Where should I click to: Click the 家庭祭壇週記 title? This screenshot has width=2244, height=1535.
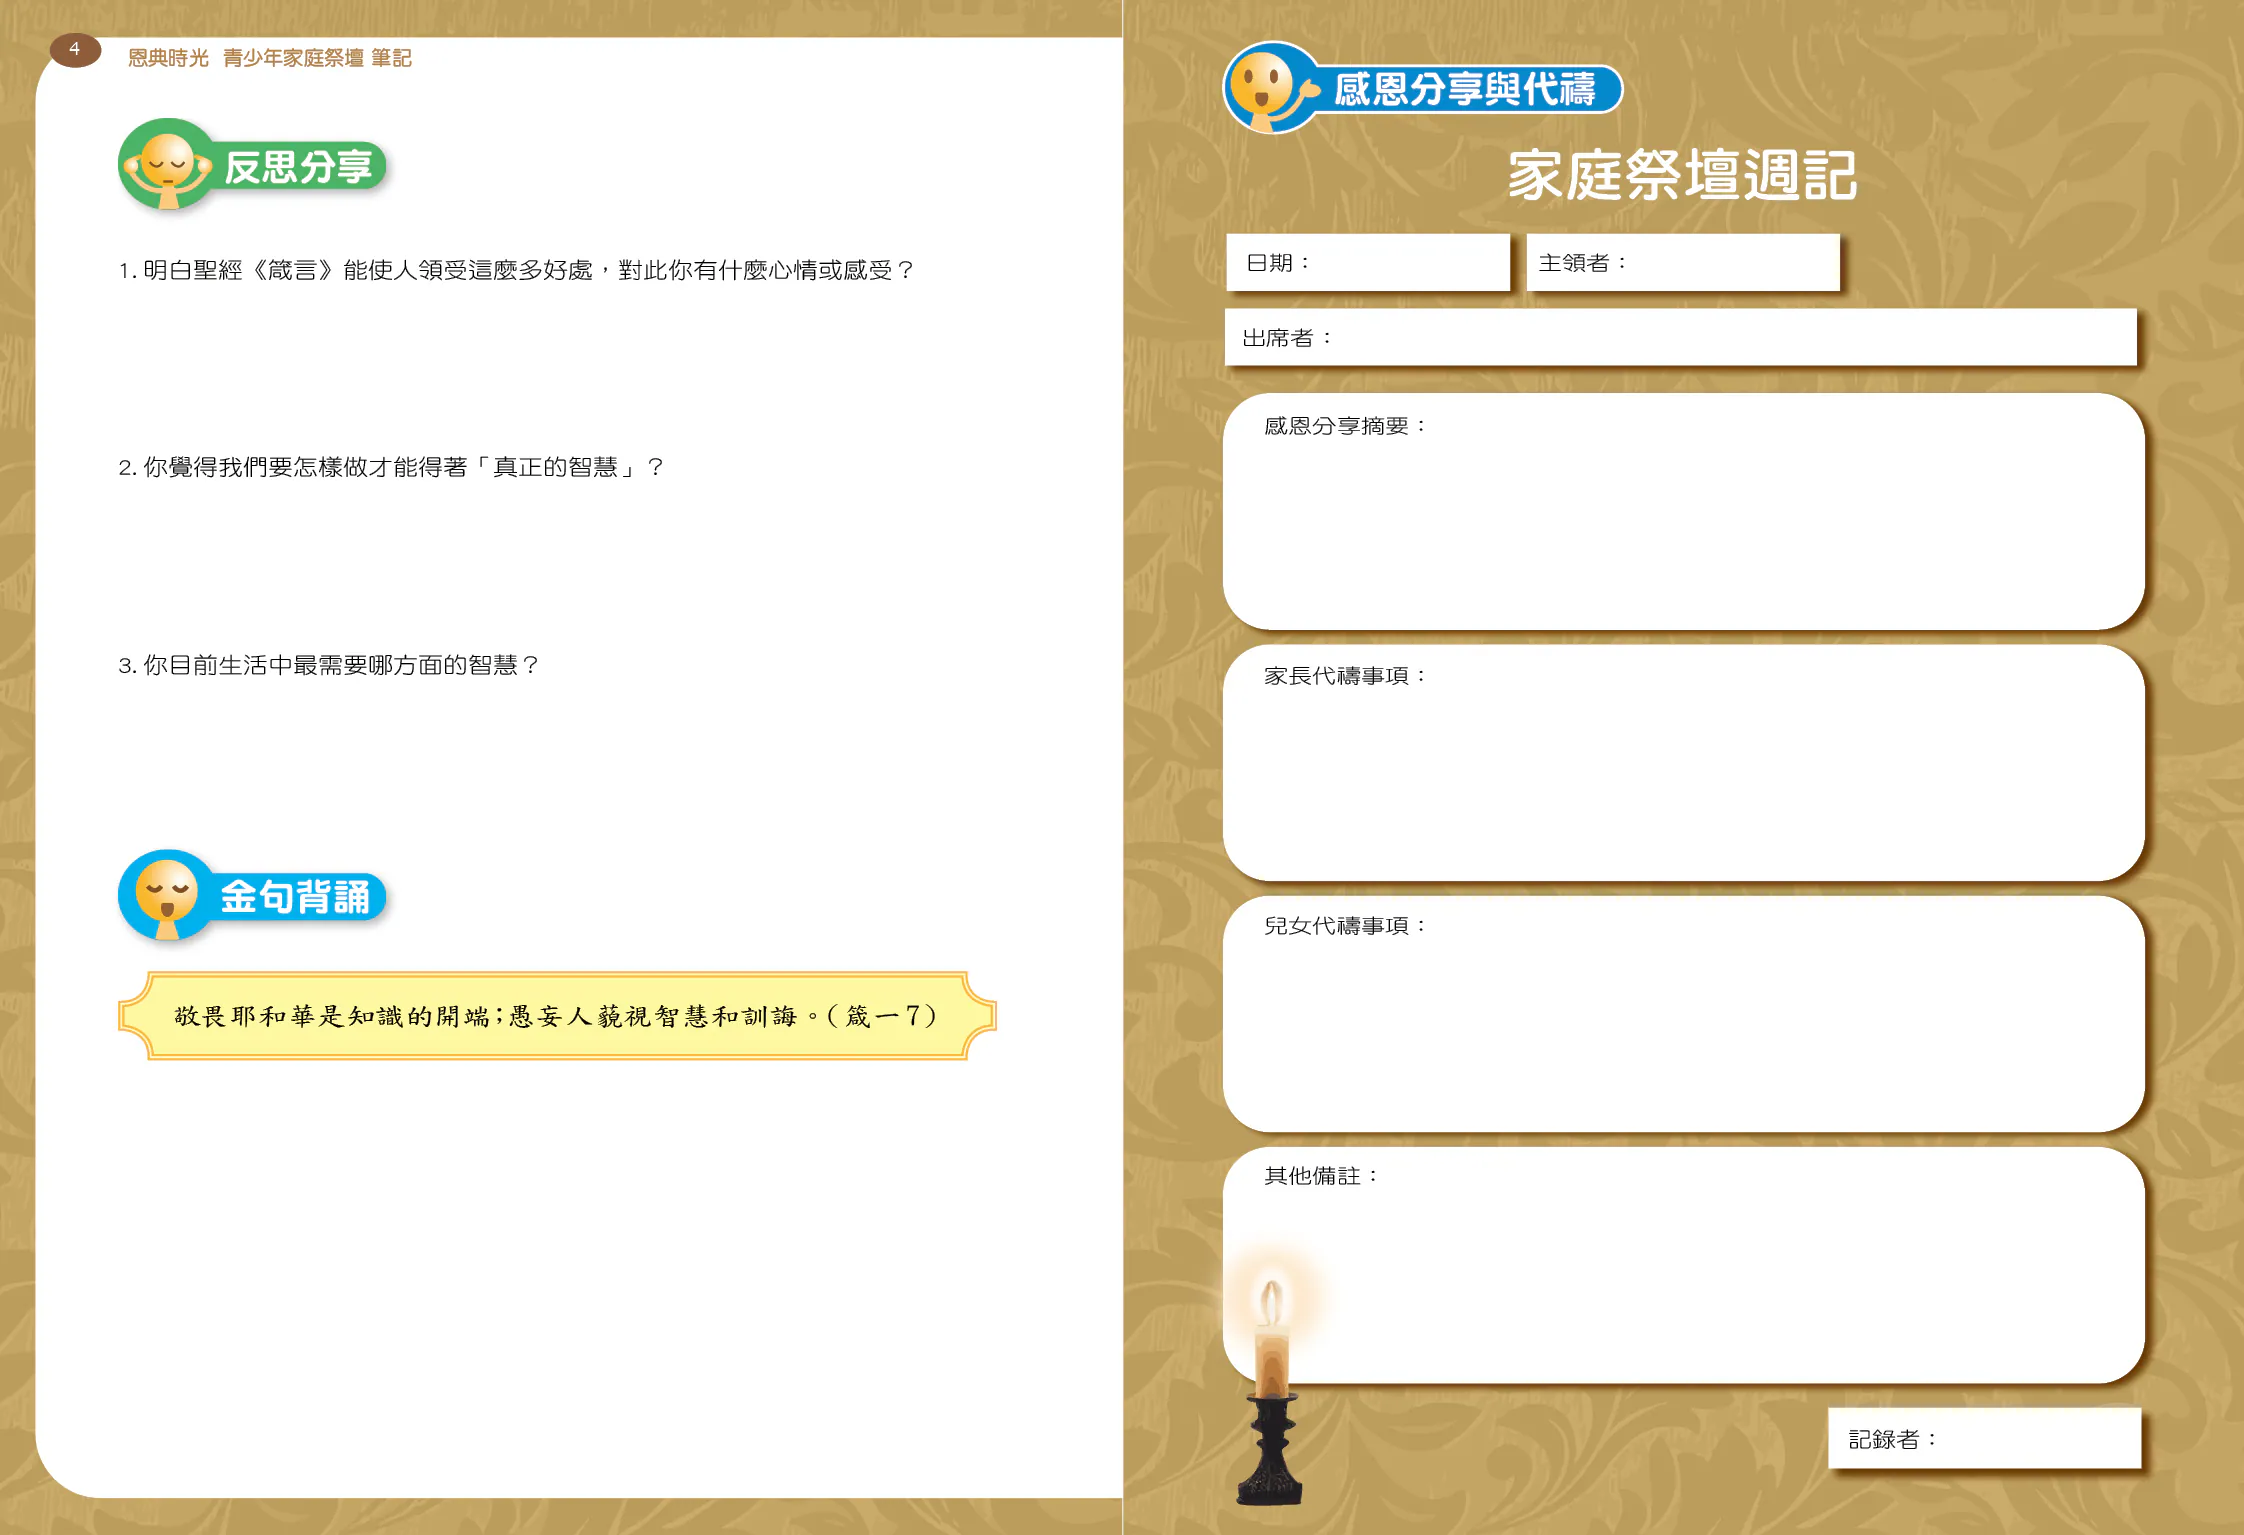(x=1682, y=176)
